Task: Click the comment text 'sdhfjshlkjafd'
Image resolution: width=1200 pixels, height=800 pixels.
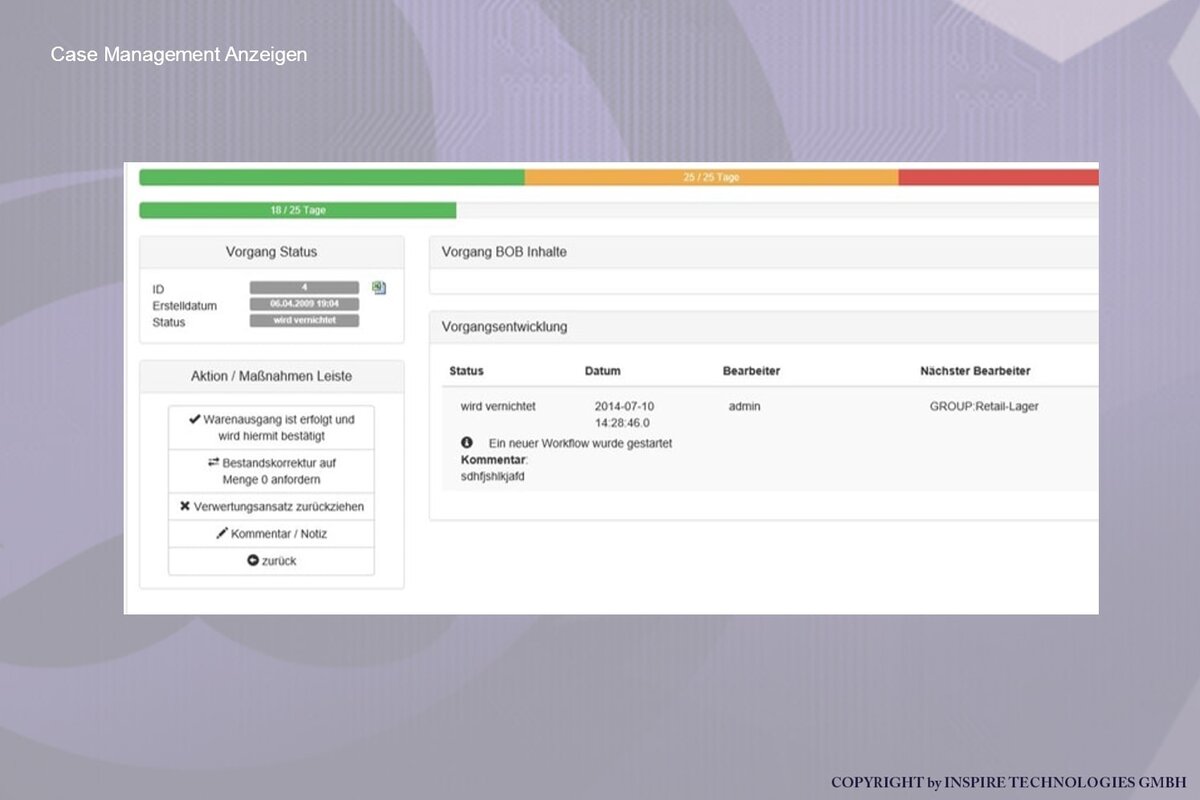Action: [x=492, y=476]
